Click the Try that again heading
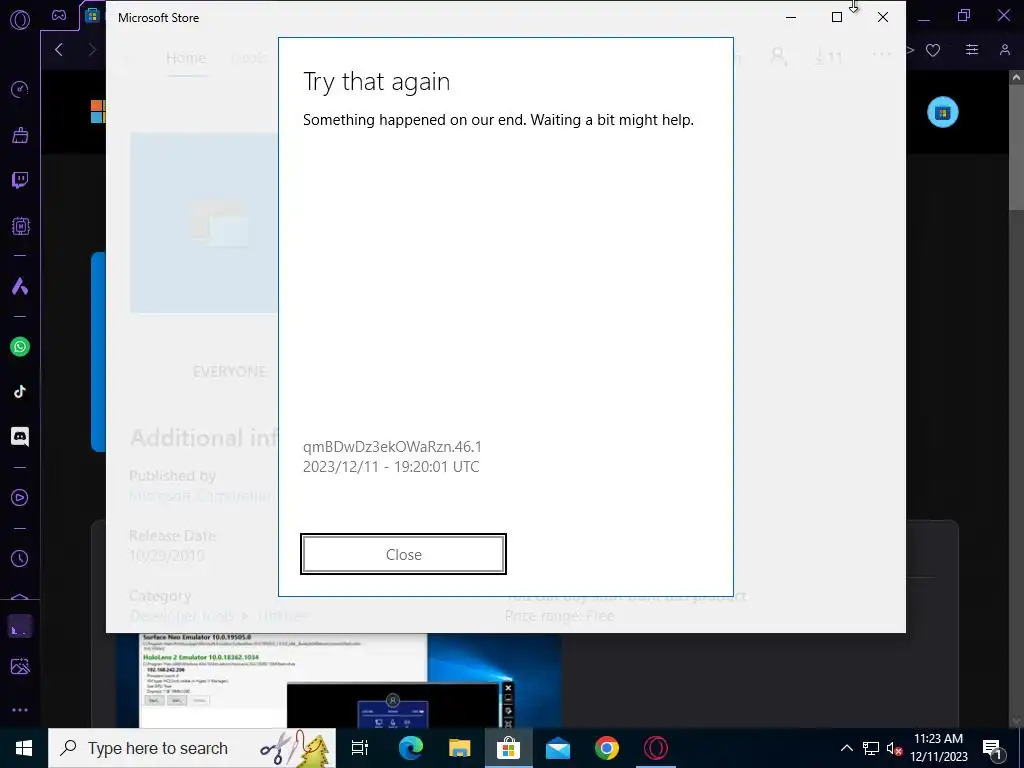The height and width of the screenshot is (768, 1024). point(376,82)
